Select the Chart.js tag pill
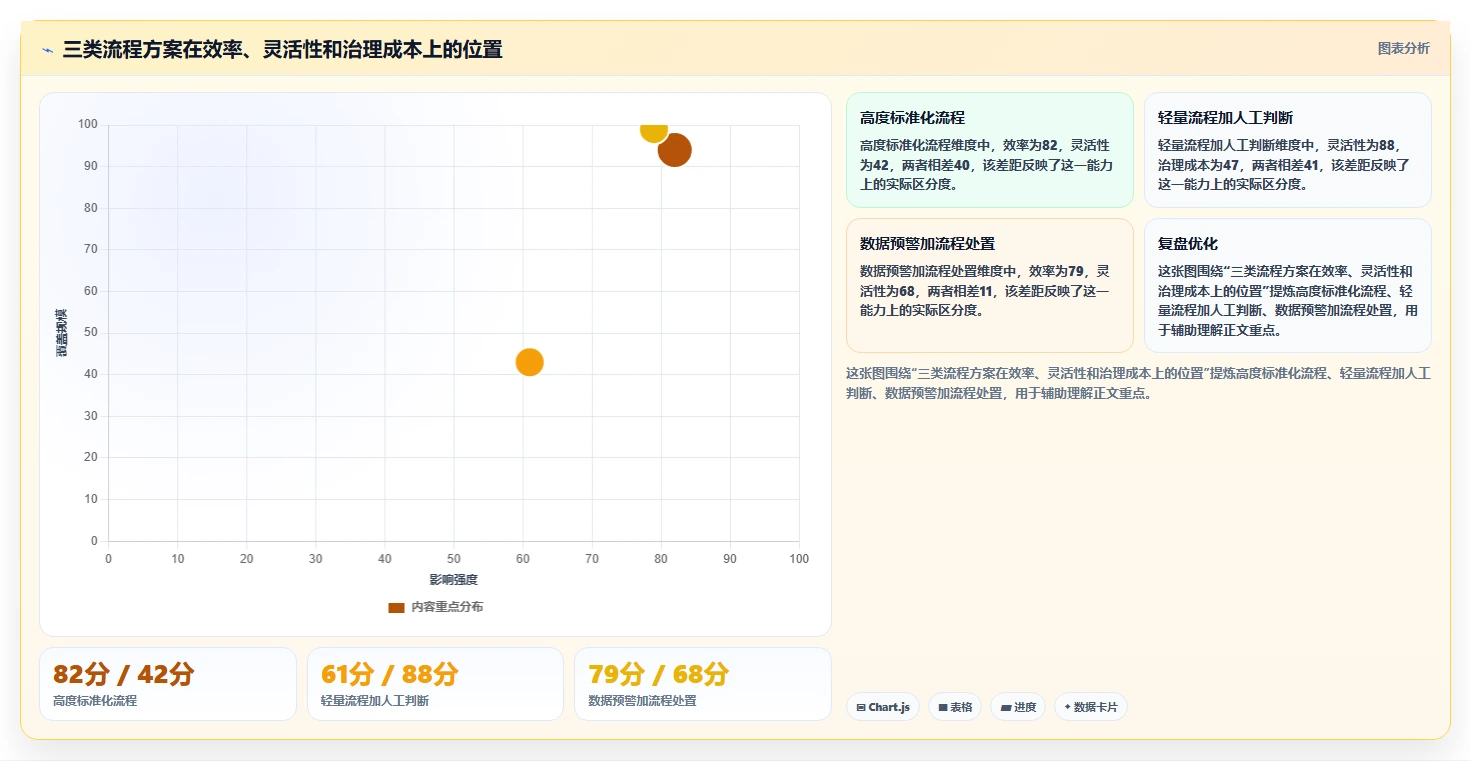Image resolution: width=1471 pixels, height=761 pixels. pyautogui.click(x=883, y=707)
